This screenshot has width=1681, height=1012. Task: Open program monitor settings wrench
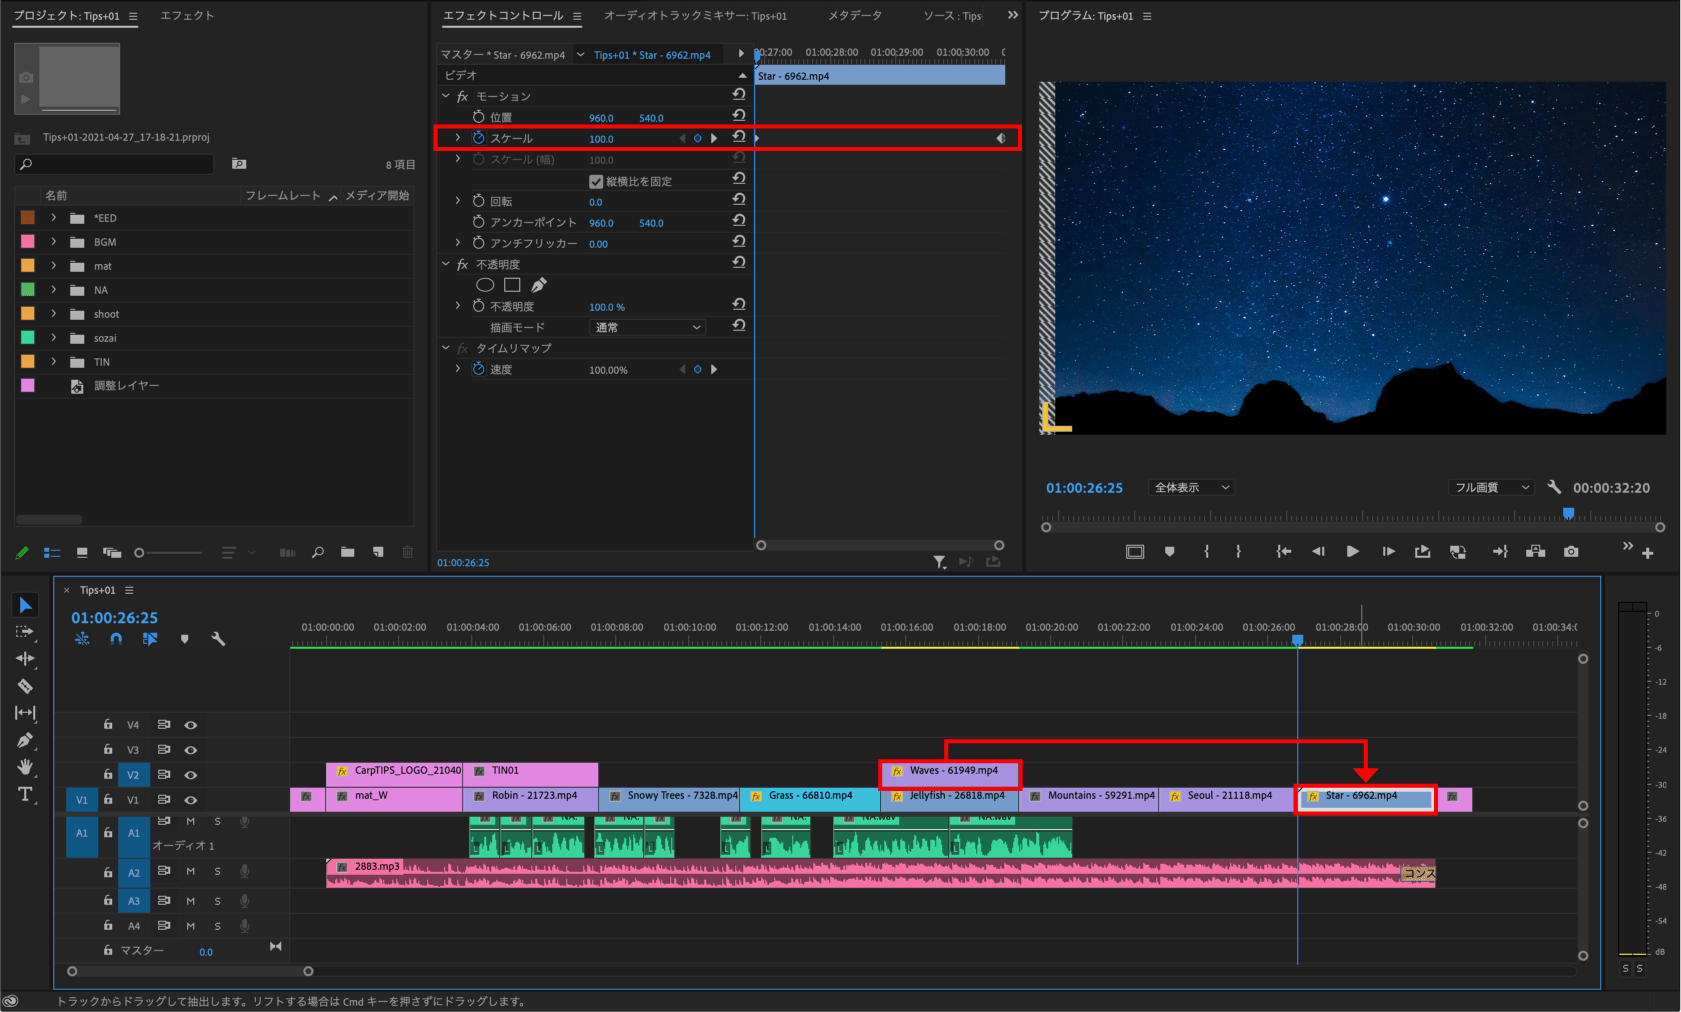(x=1554, y=487)
